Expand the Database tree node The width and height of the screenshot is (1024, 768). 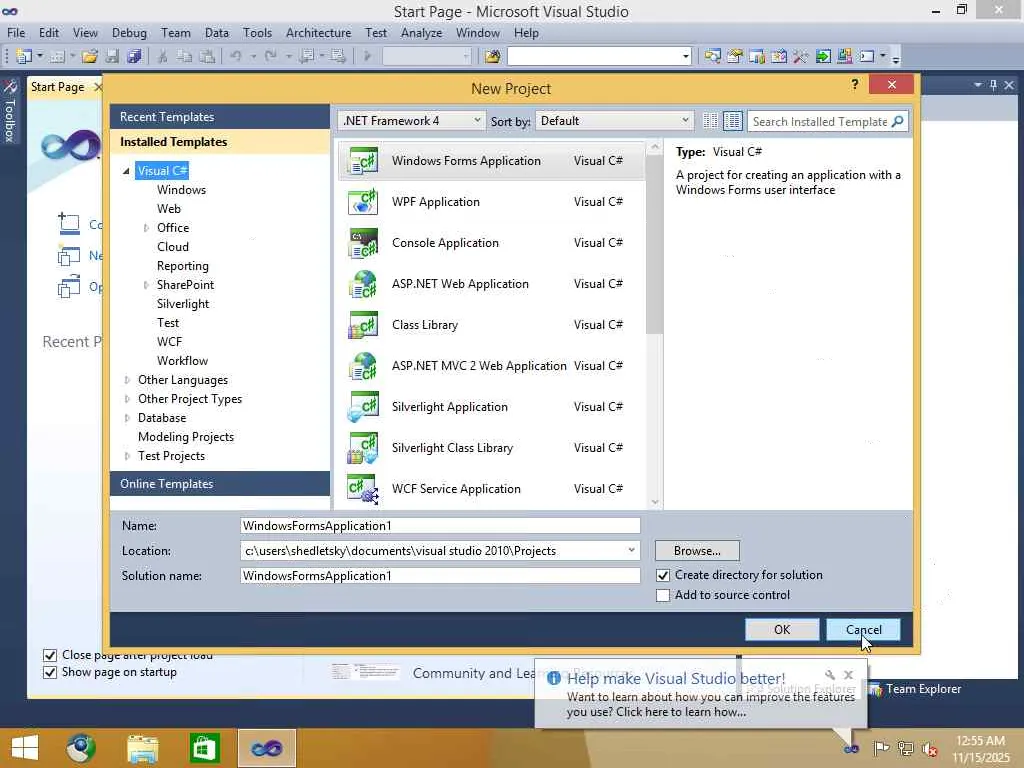[127, 418]
